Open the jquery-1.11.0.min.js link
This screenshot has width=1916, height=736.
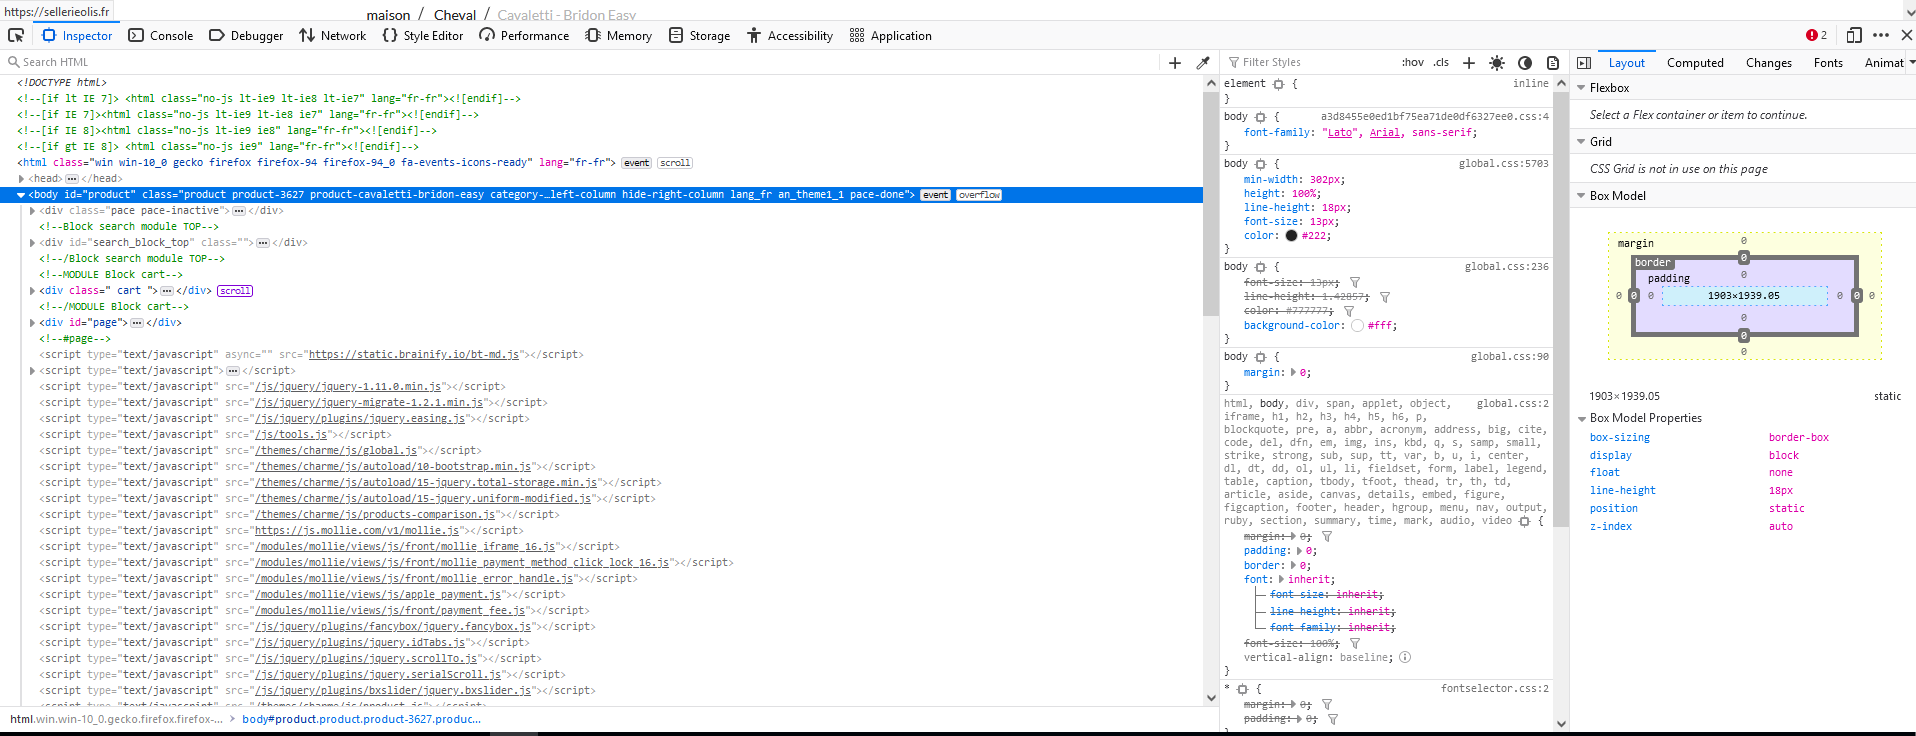pos(348,387)
